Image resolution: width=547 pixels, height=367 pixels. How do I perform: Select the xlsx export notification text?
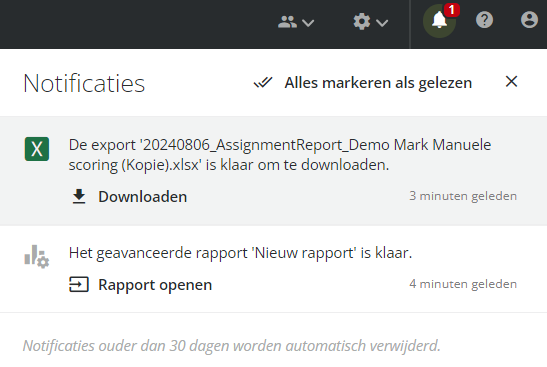point(280,155)
